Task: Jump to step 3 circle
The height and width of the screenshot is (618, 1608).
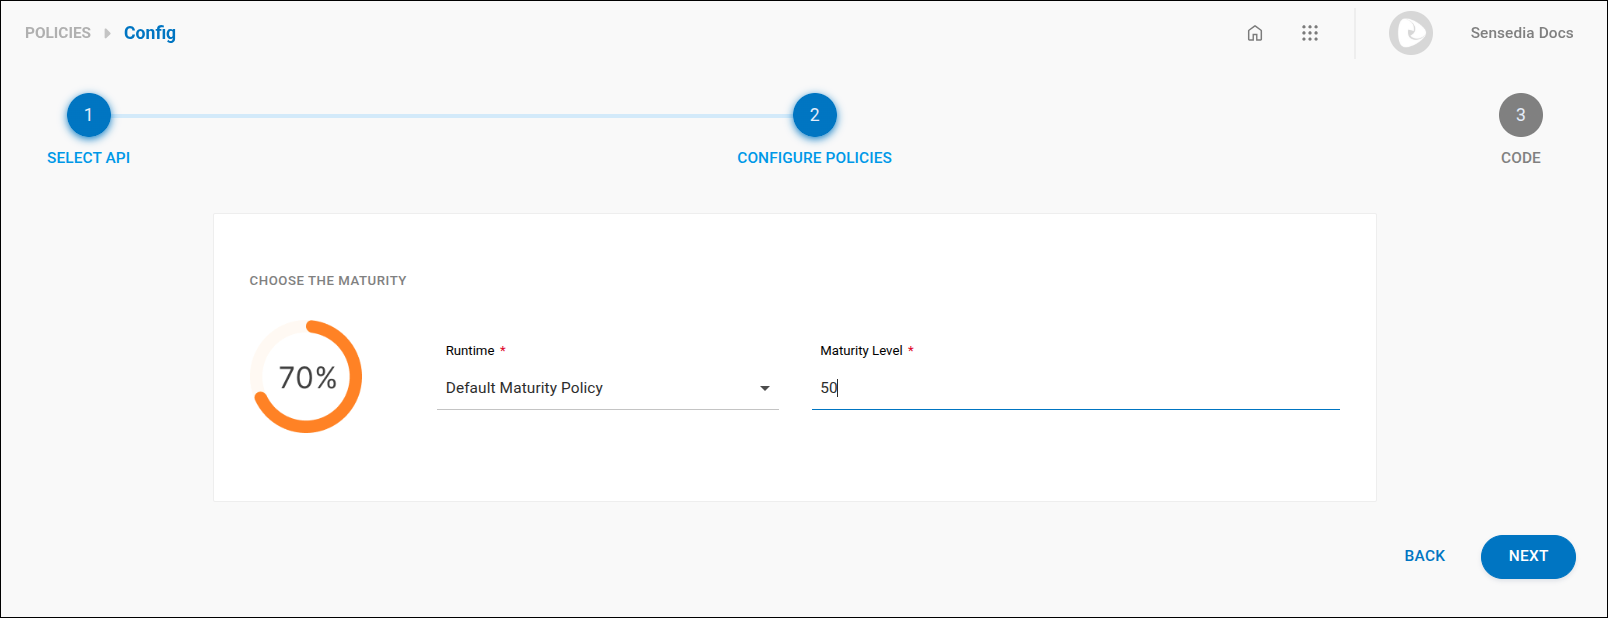Action: pyautogui.click(x=1520, y=115)
